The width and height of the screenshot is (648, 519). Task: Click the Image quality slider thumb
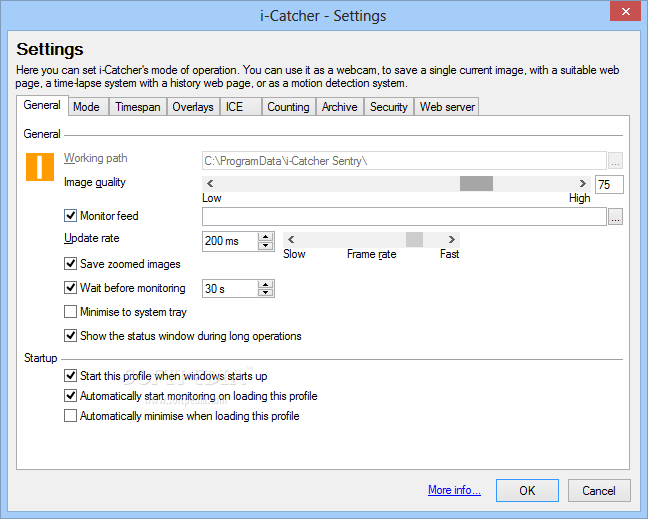[476, 183]
